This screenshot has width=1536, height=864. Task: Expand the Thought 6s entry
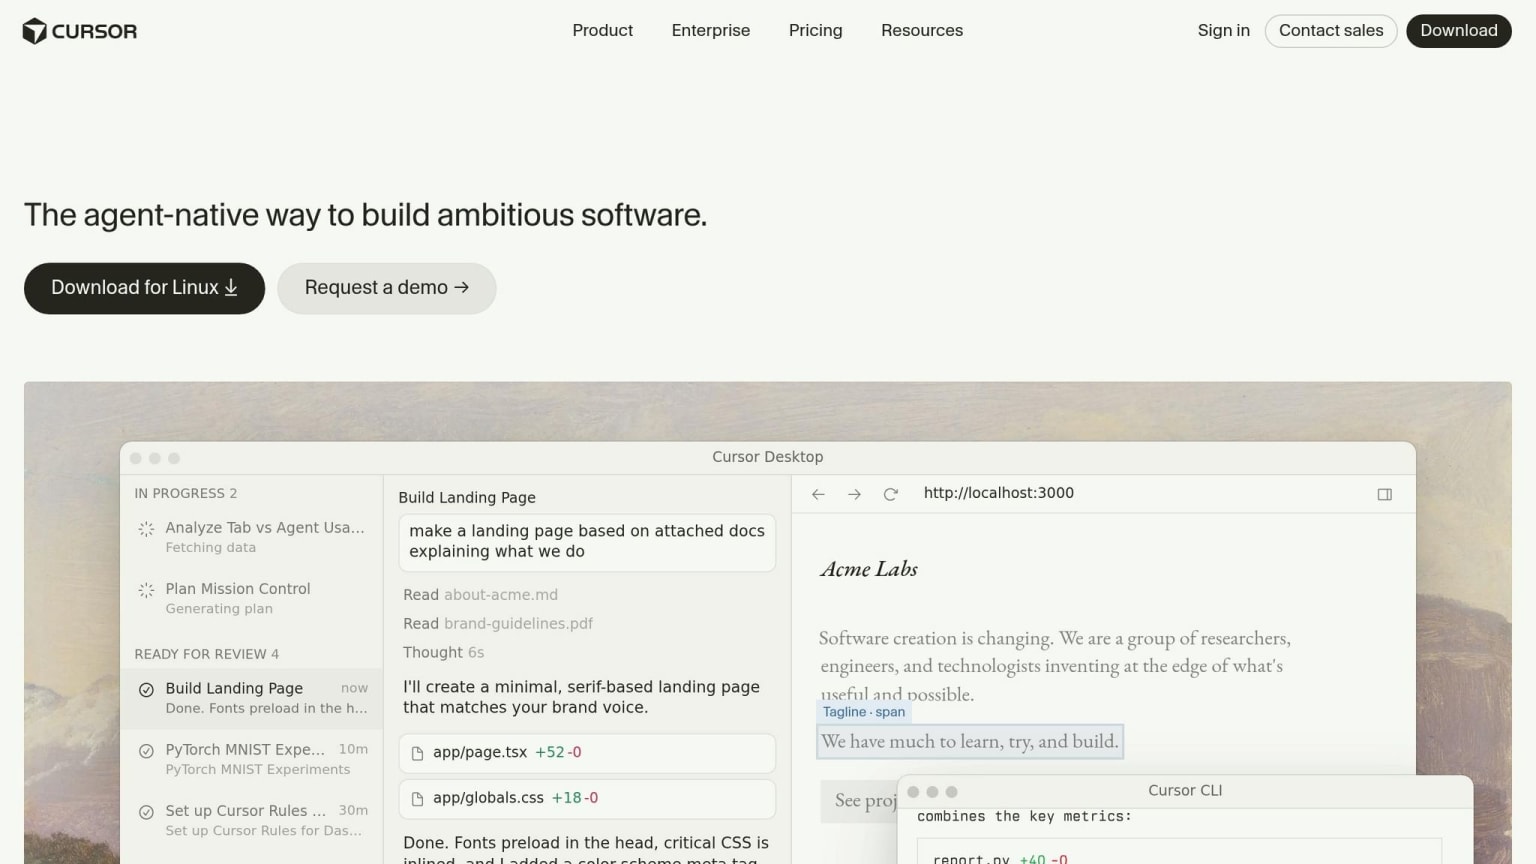click(443, 653)
